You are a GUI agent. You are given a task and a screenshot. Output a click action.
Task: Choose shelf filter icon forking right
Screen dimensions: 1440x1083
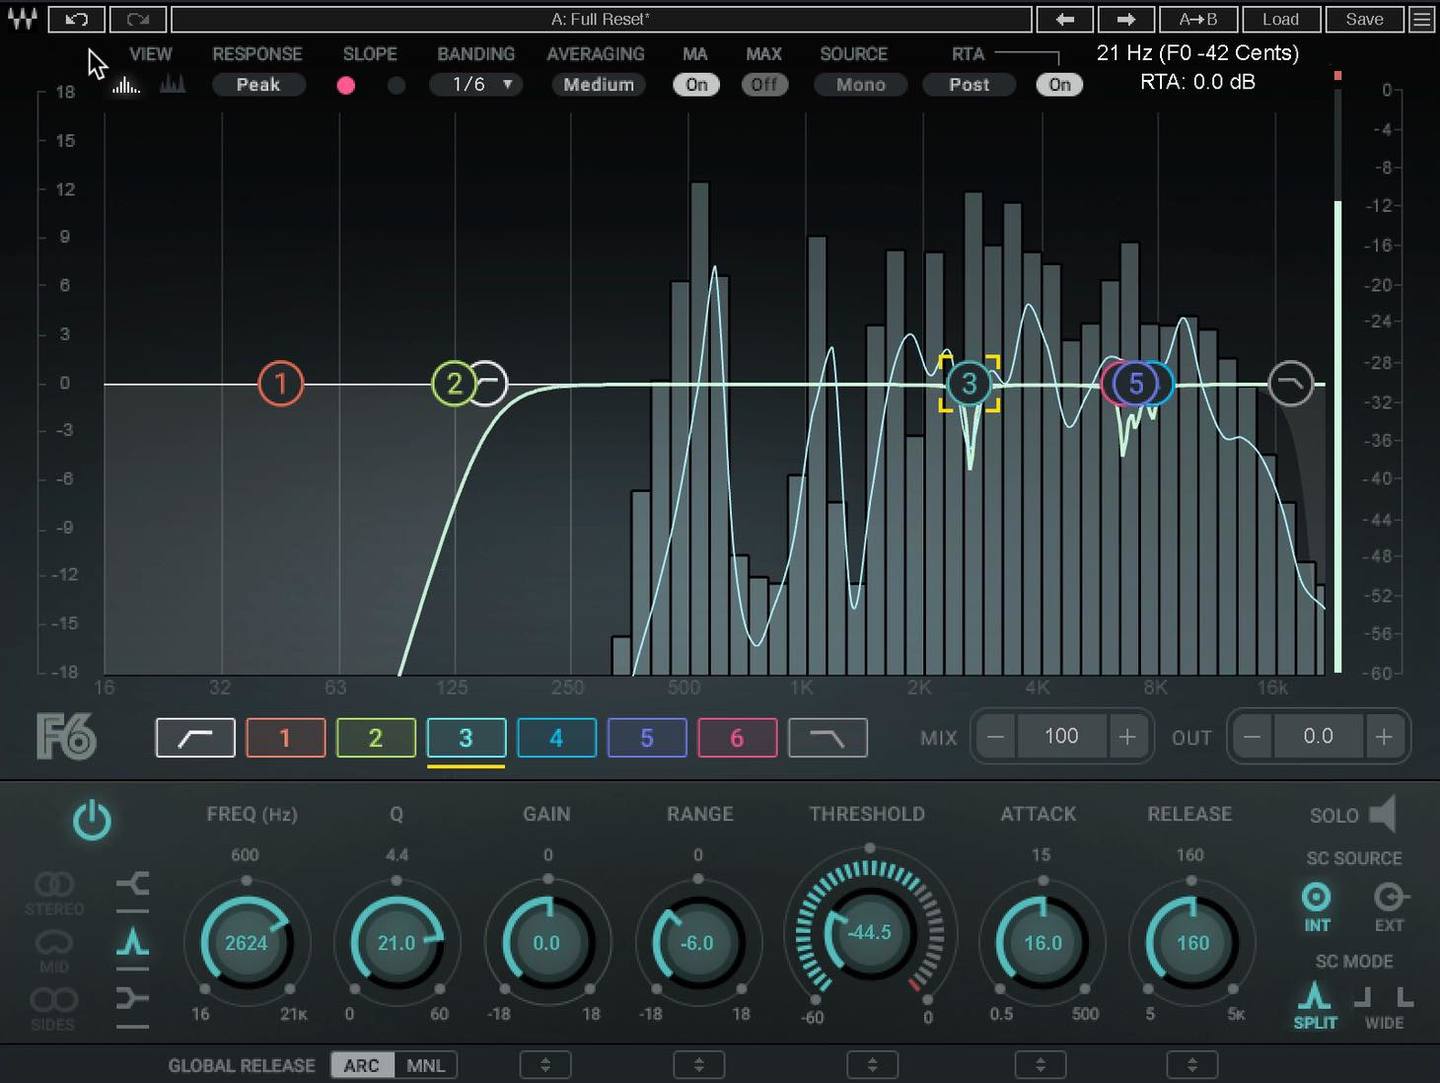[x=132, y=885]
